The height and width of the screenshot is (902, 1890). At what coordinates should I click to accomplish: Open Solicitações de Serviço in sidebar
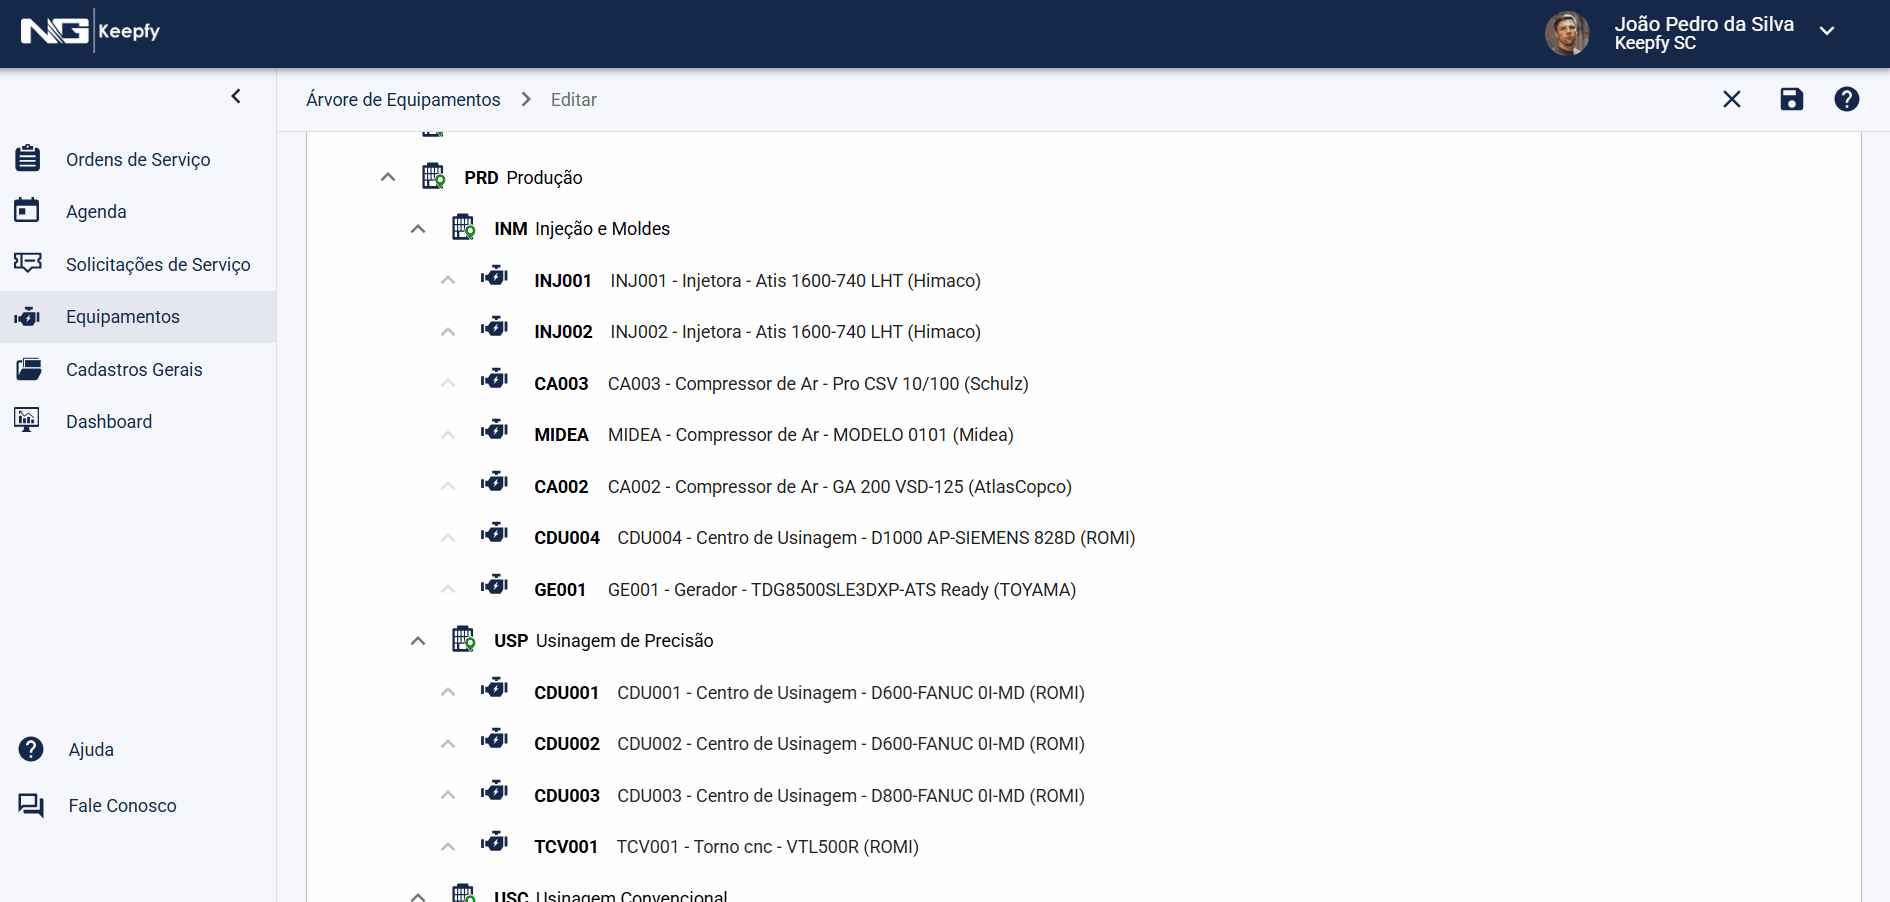[x=158, y=265]
